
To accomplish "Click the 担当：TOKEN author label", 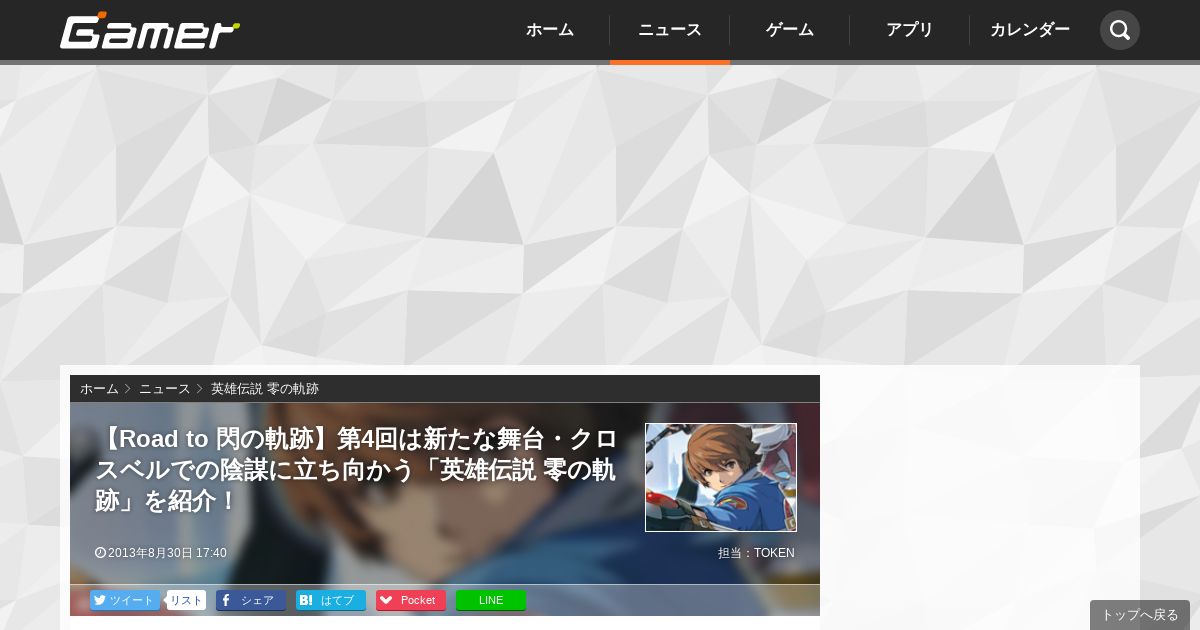I will pyautogui.click(x=756, y=553).
